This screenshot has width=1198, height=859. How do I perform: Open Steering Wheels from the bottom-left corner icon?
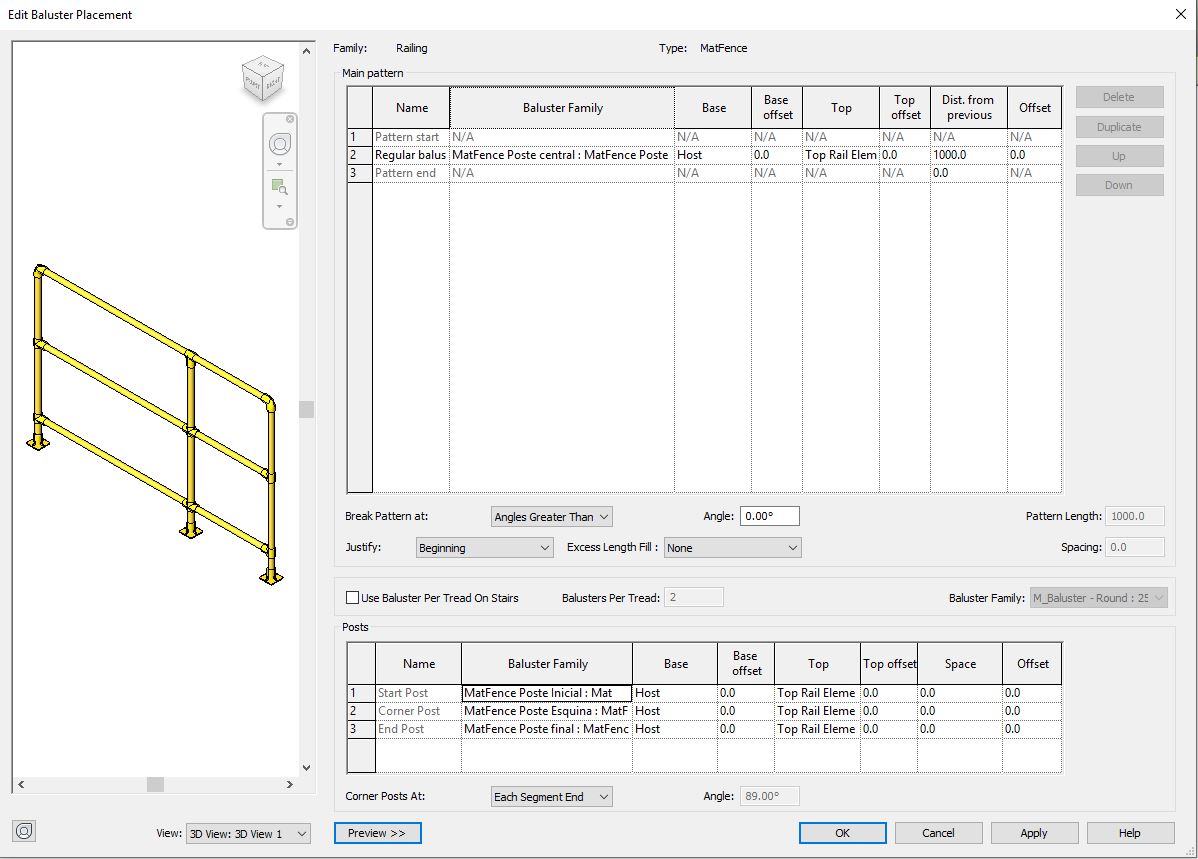(x=23, y=831)
